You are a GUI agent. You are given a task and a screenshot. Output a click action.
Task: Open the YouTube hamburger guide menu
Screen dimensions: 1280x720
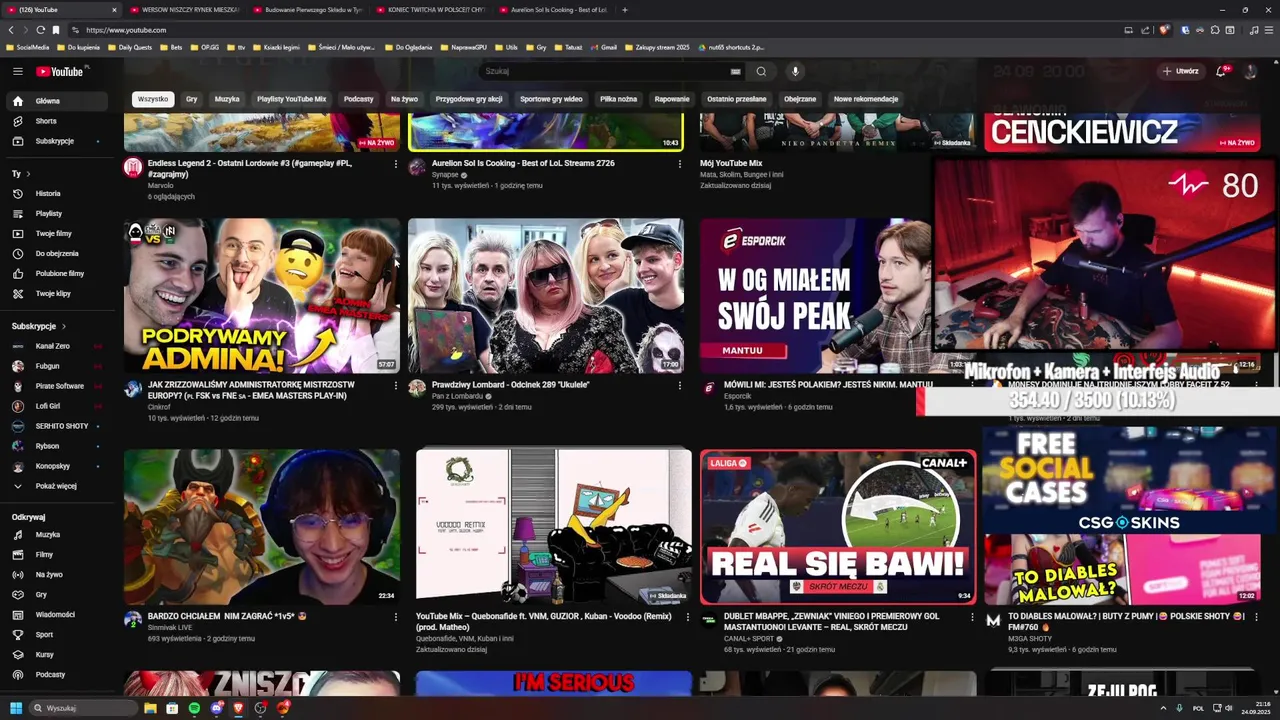coord(17,71)
